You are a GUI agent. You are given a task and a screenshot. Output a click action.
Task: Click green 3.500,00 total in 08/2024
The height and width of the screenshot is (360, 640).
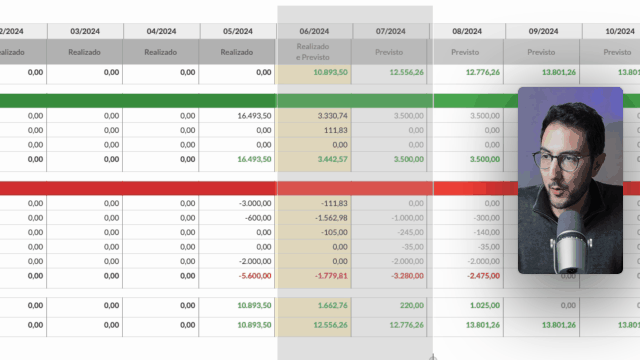click(484, 159)
